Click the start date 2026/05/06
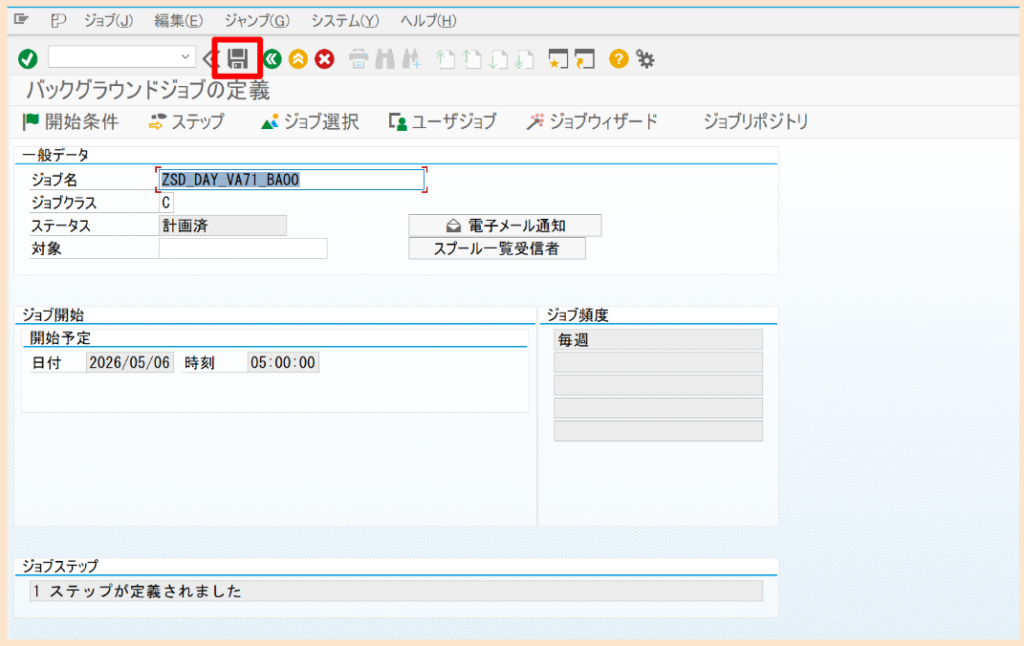Viewport: 1024px width, 646px height. click(129, 363)
